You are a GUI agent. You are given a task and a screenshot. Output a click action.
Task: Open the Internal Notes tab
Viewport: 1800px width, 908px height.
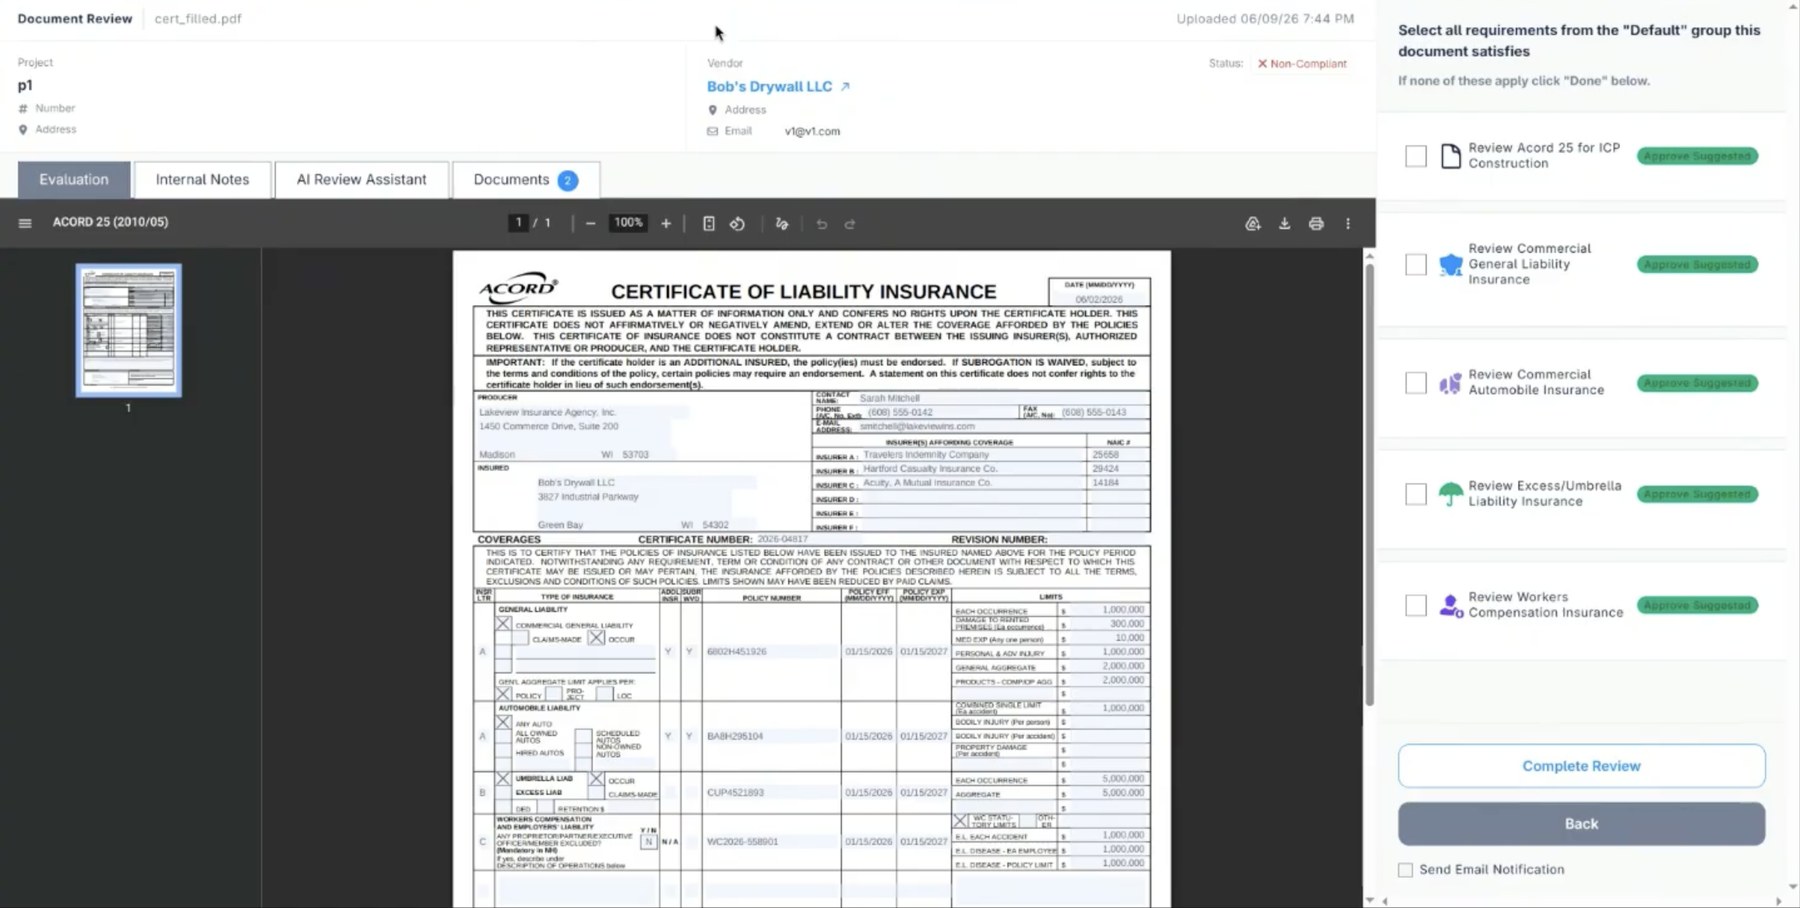tap(202, 180)
